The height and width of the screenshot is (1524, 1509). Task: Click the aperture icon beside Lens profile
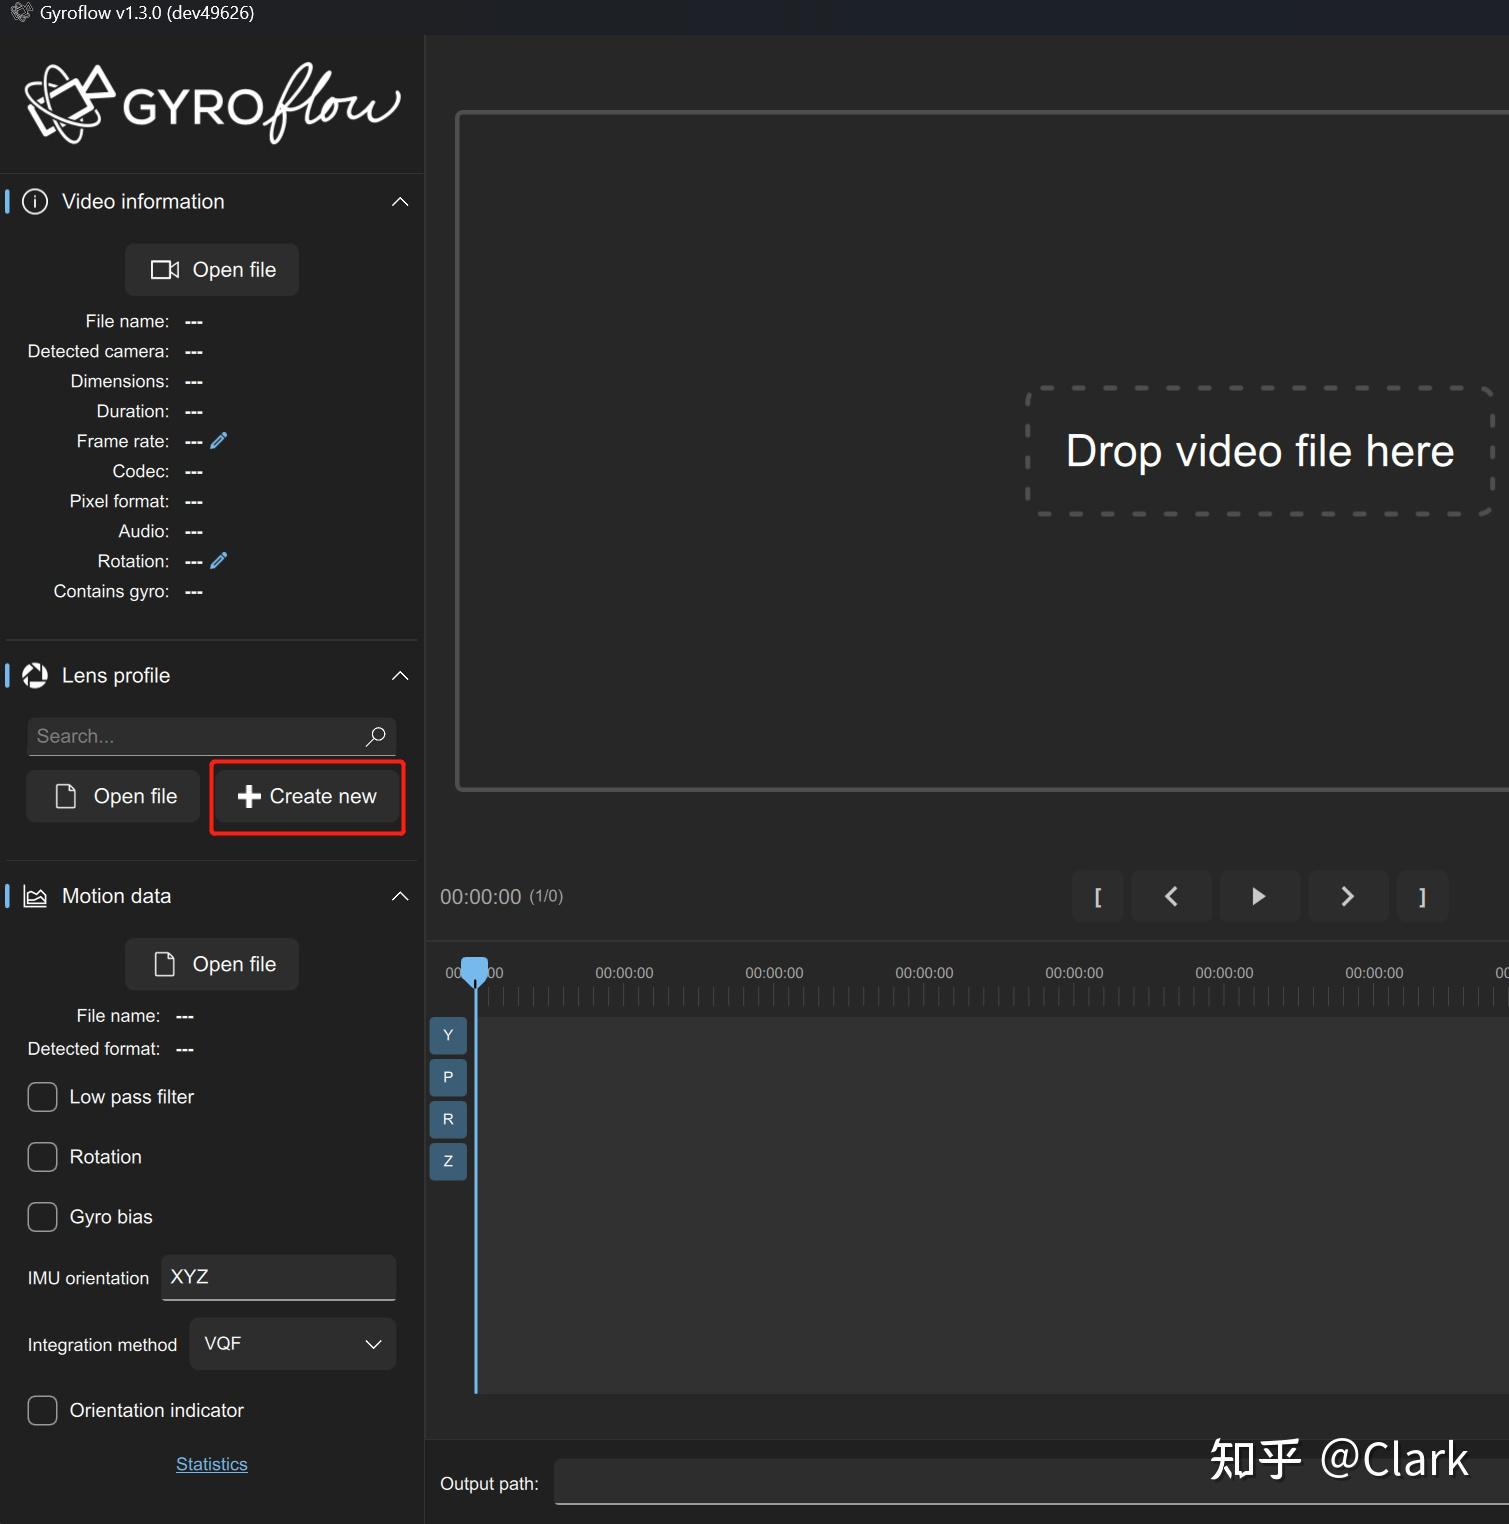click(x=34, y=675)
